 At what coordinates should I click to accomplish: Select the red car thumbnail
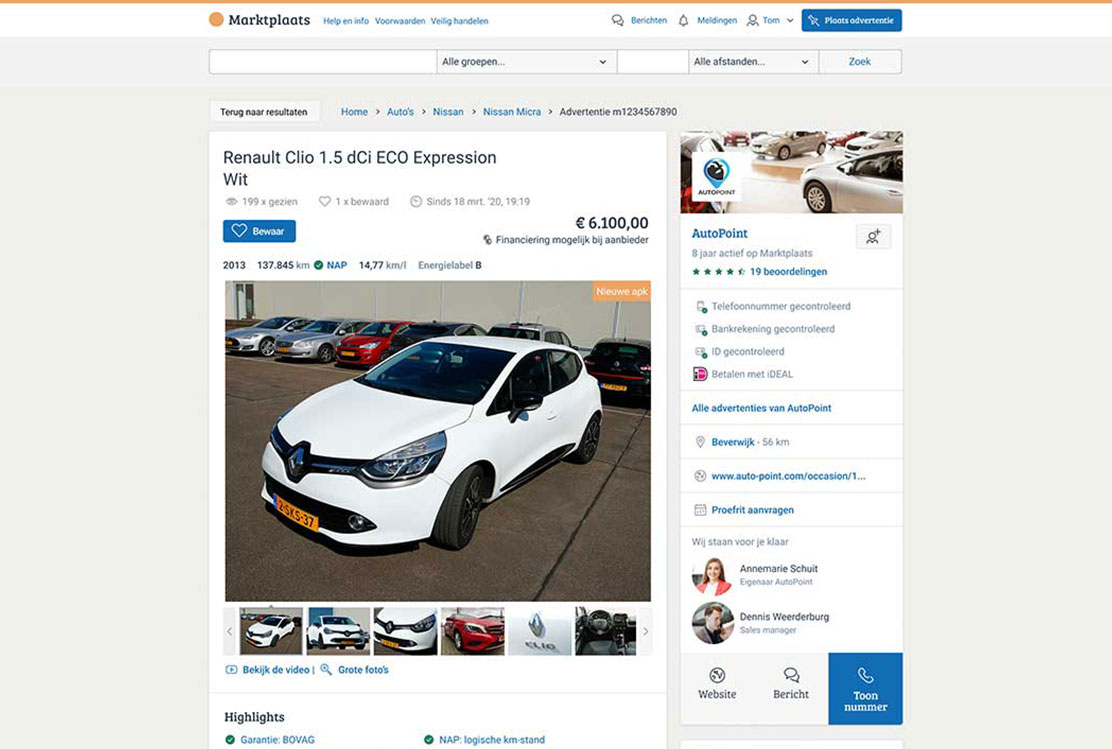coord(472,631)
